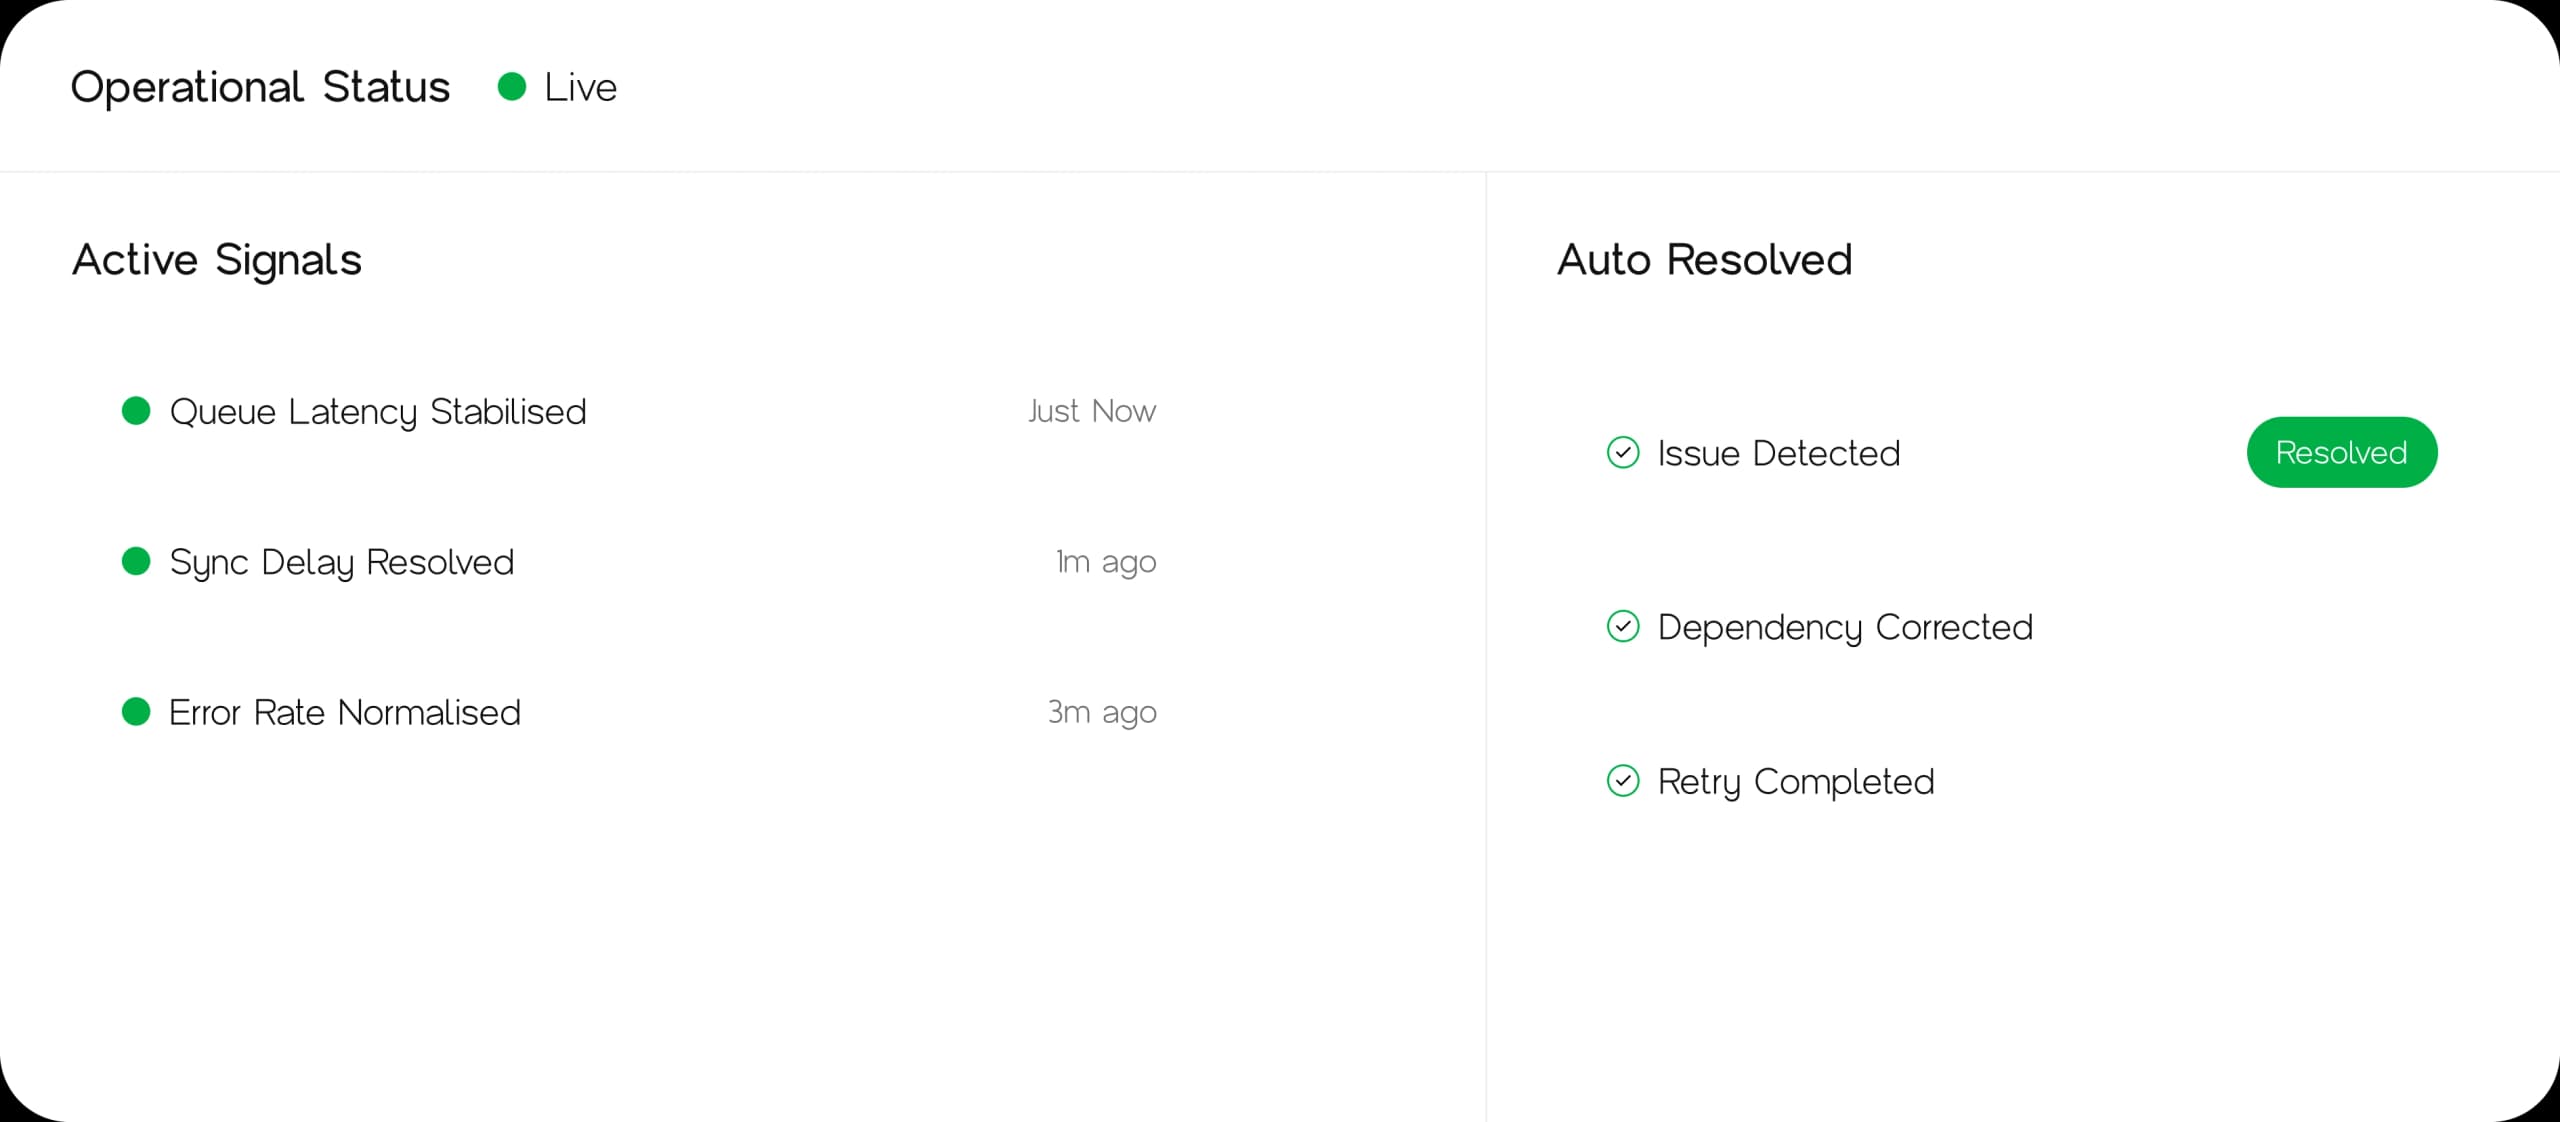Select the Queue Latency Stabilised signal
The image size is (2560, 1122).
click(x=378, y=412)
